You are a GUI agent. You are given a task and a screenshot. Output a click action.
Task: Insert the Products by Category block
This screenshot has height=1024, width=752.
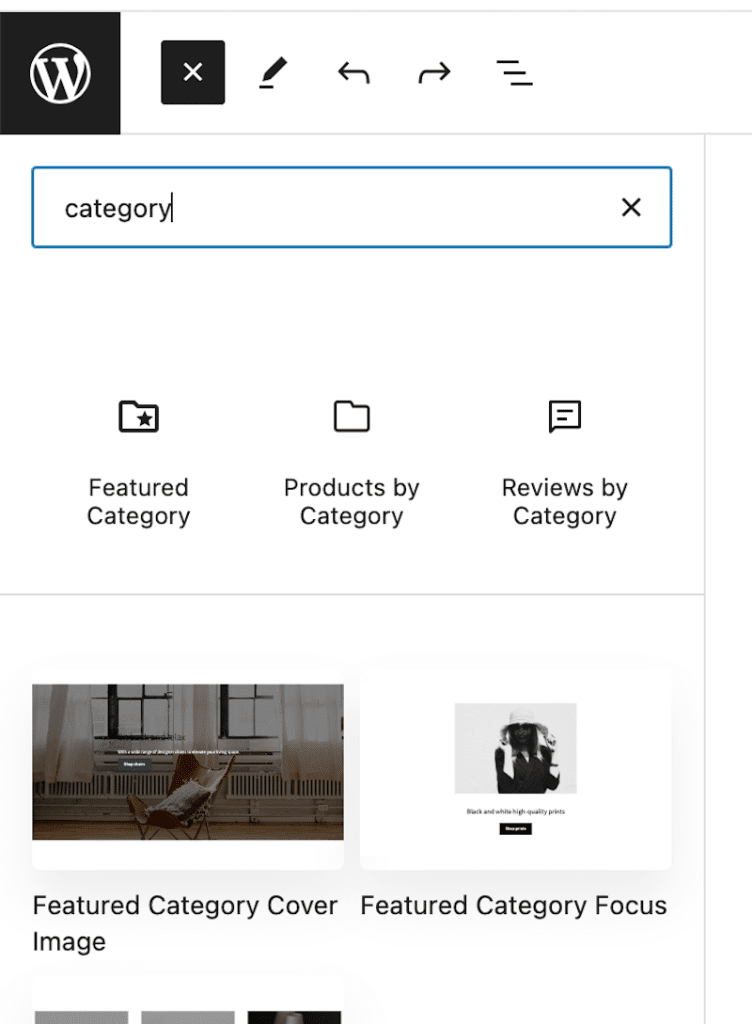[352, 464]
